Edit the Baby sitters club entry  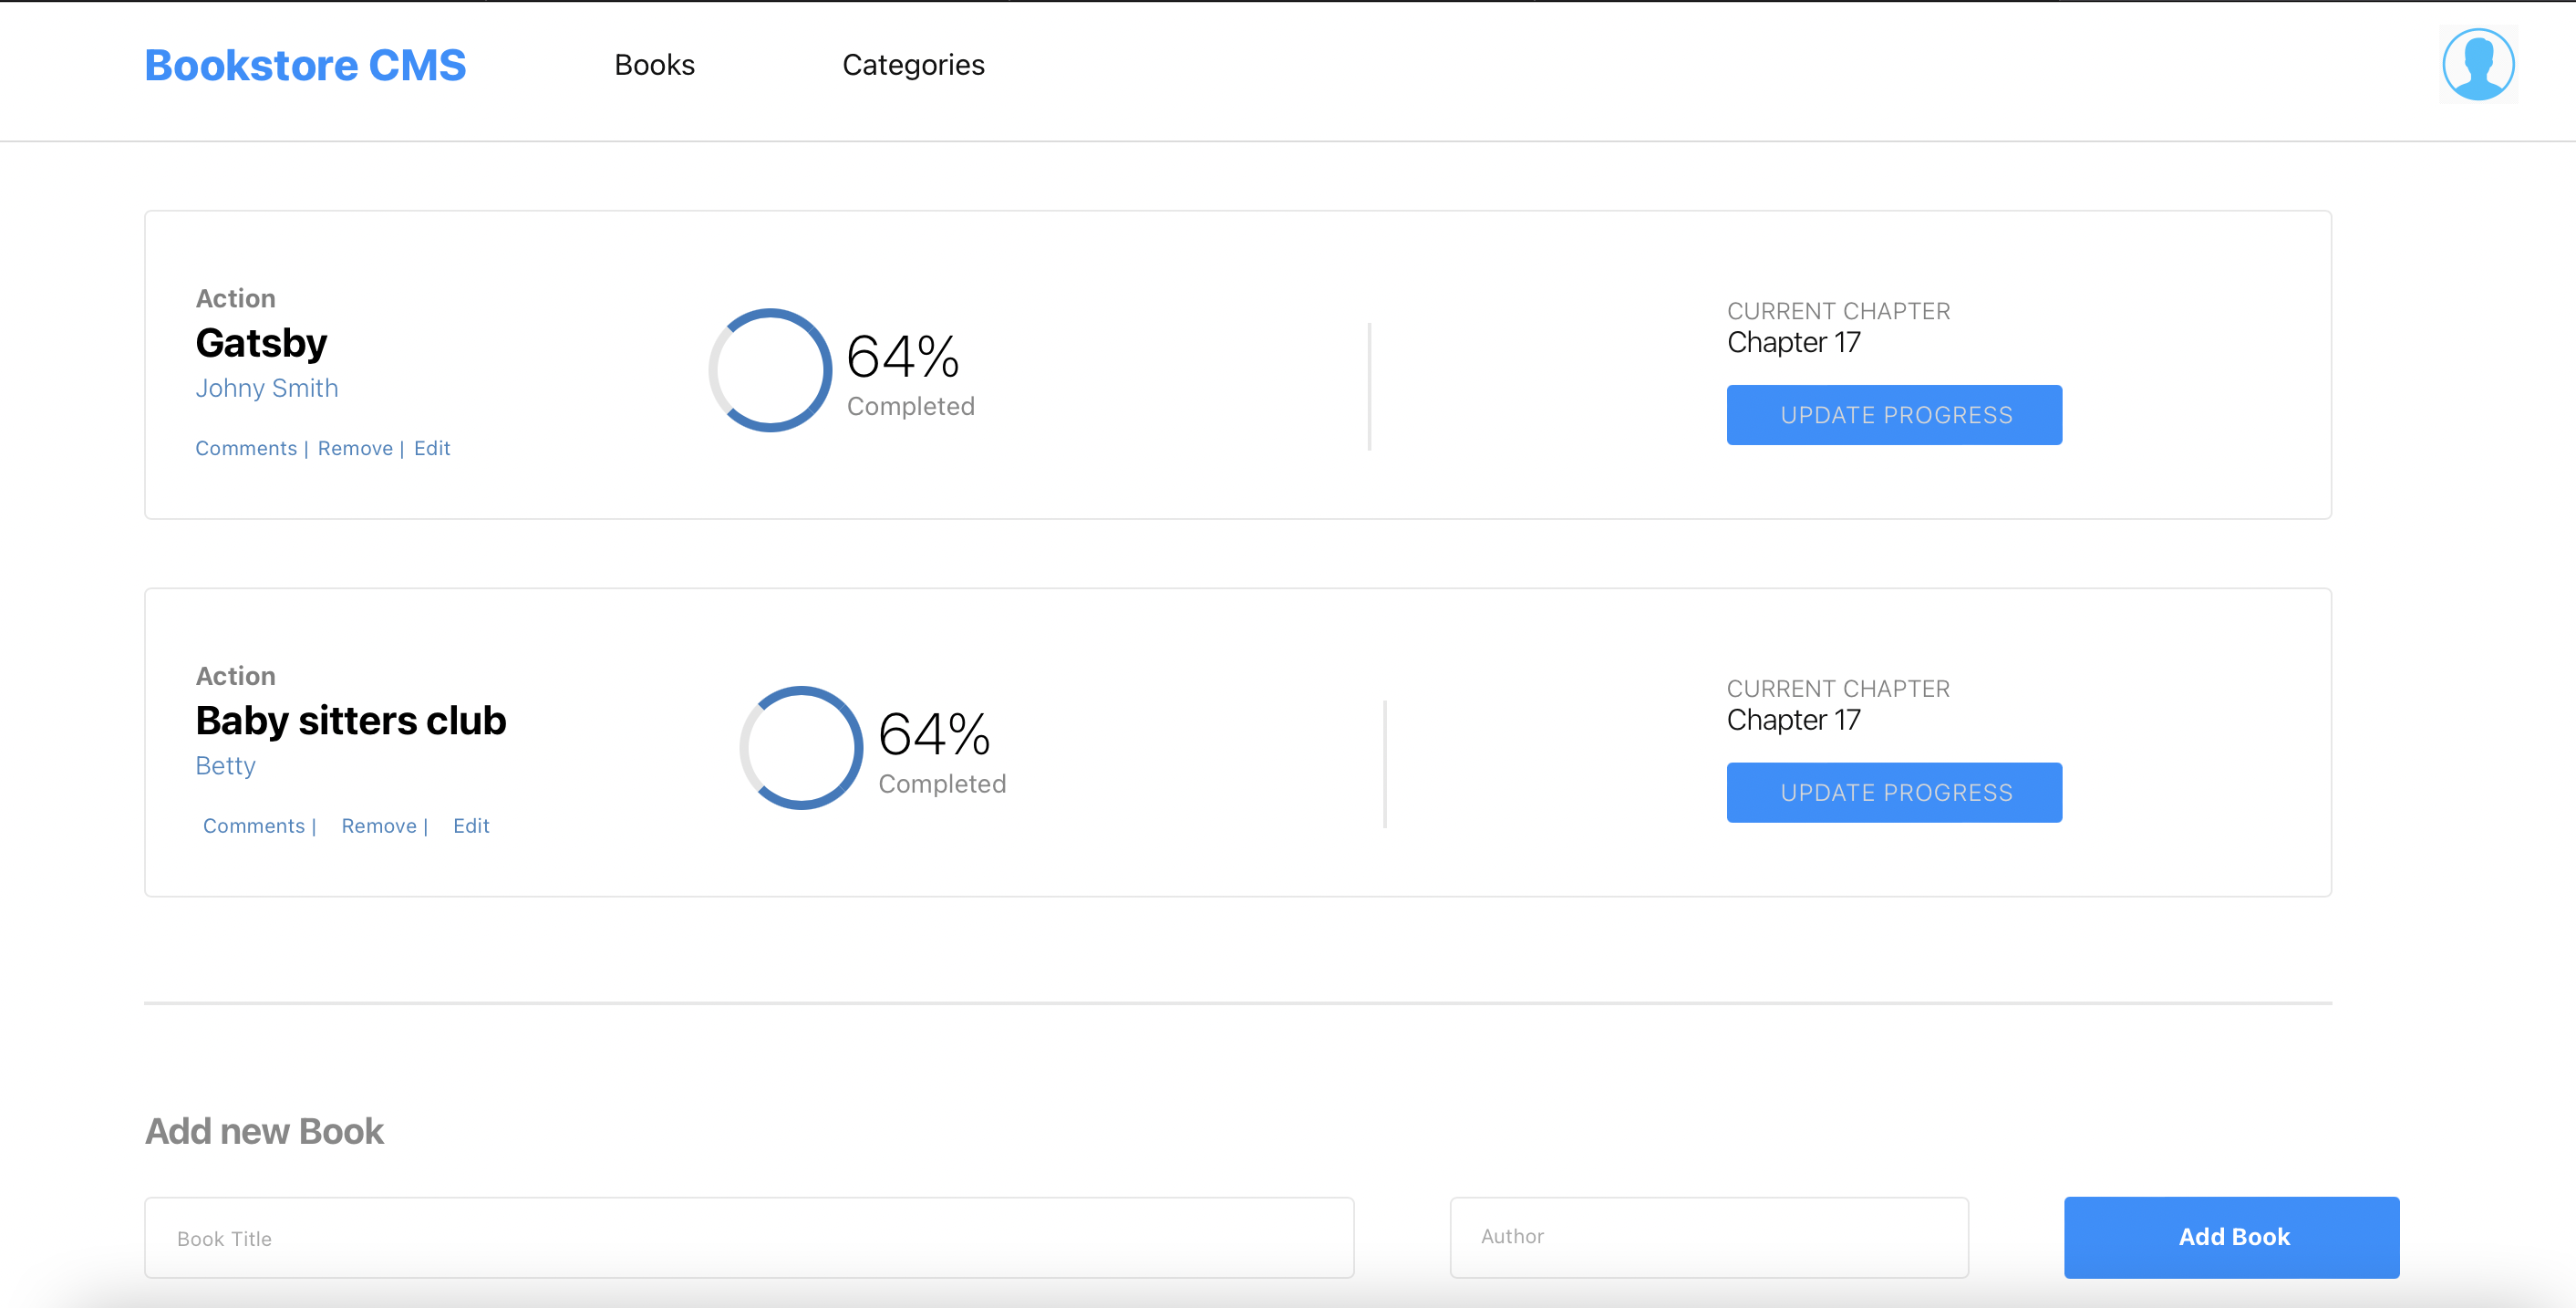(x=471, y=826)
